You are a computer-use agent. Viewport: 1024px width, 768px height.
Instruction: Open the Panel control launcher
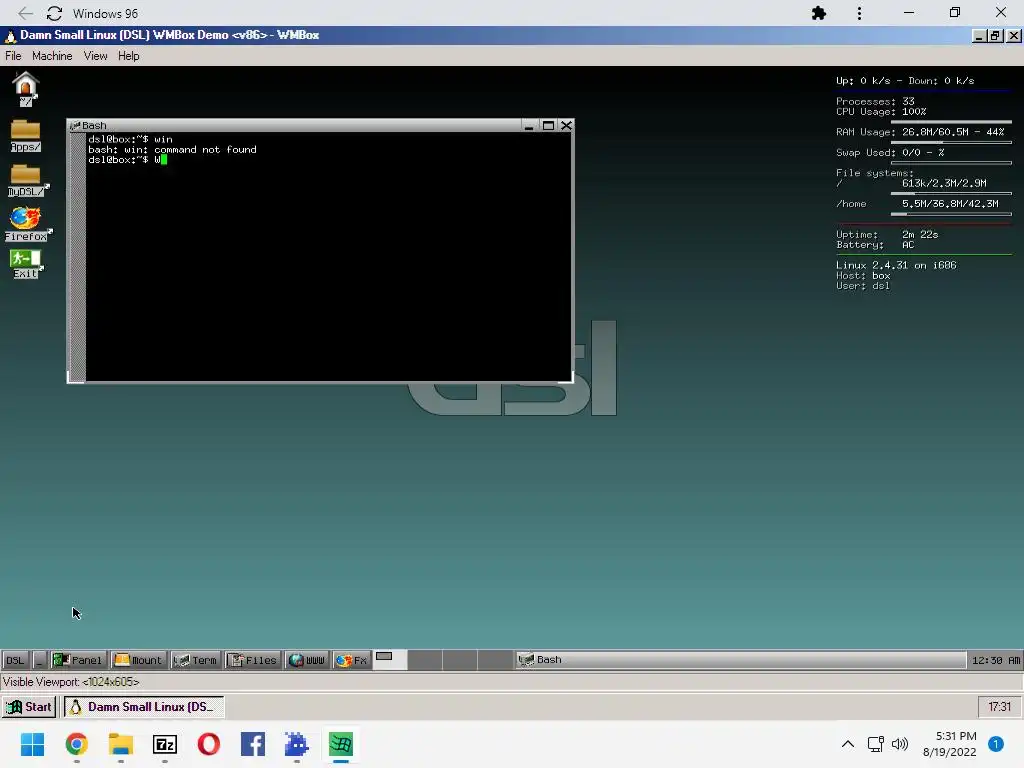(77, 660)
